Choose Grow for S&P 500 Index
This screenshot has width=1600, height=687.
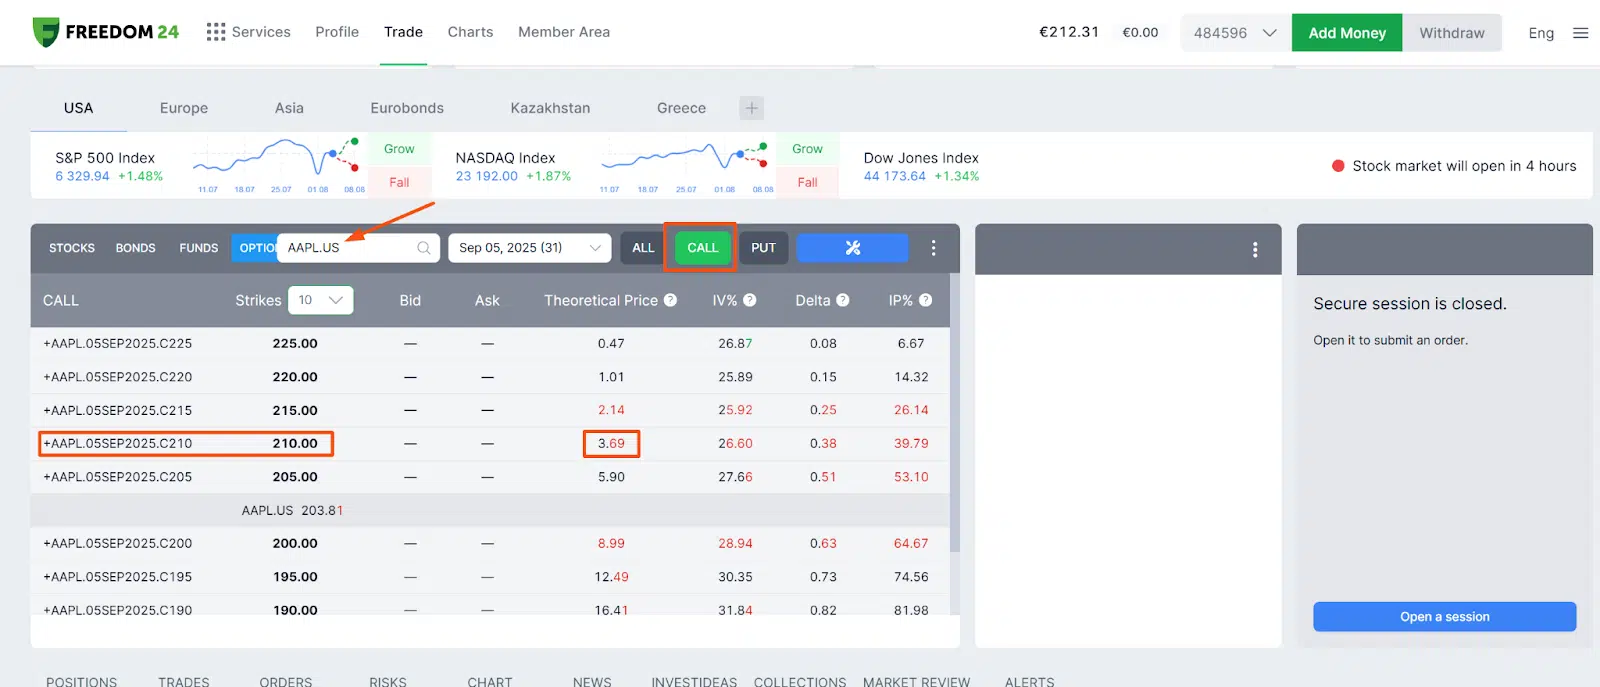(x=399, y=149)
